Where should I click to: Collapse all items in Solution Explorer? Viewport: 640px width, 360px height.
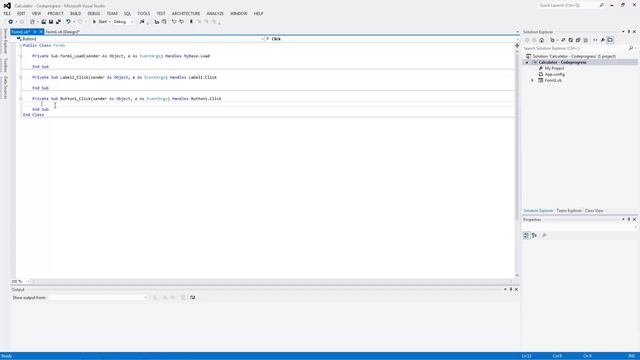click(578, 40)
